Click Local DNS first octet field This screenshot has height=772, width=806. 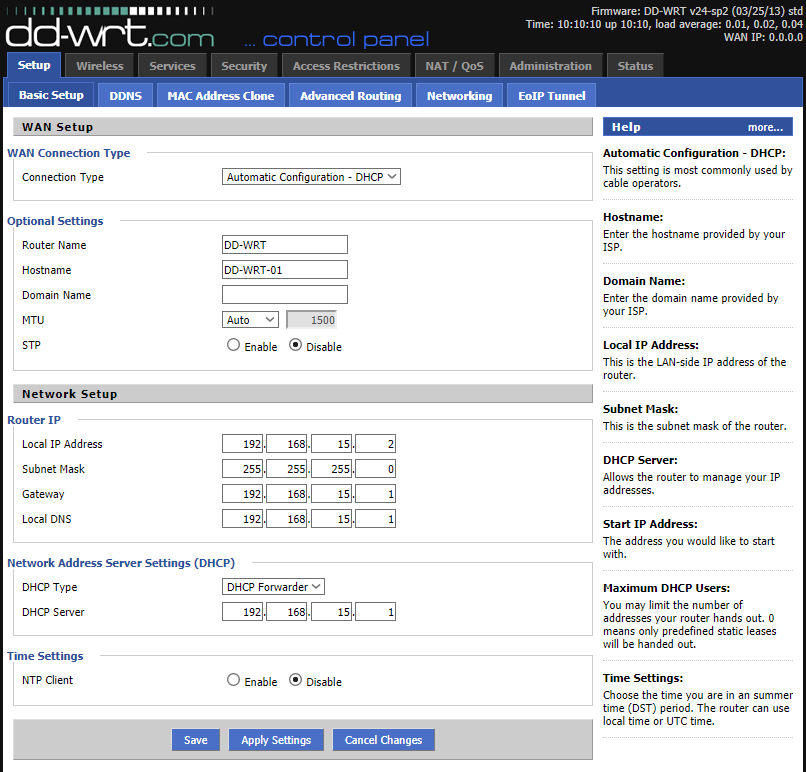pyautogui.click(x=243, y=519)
